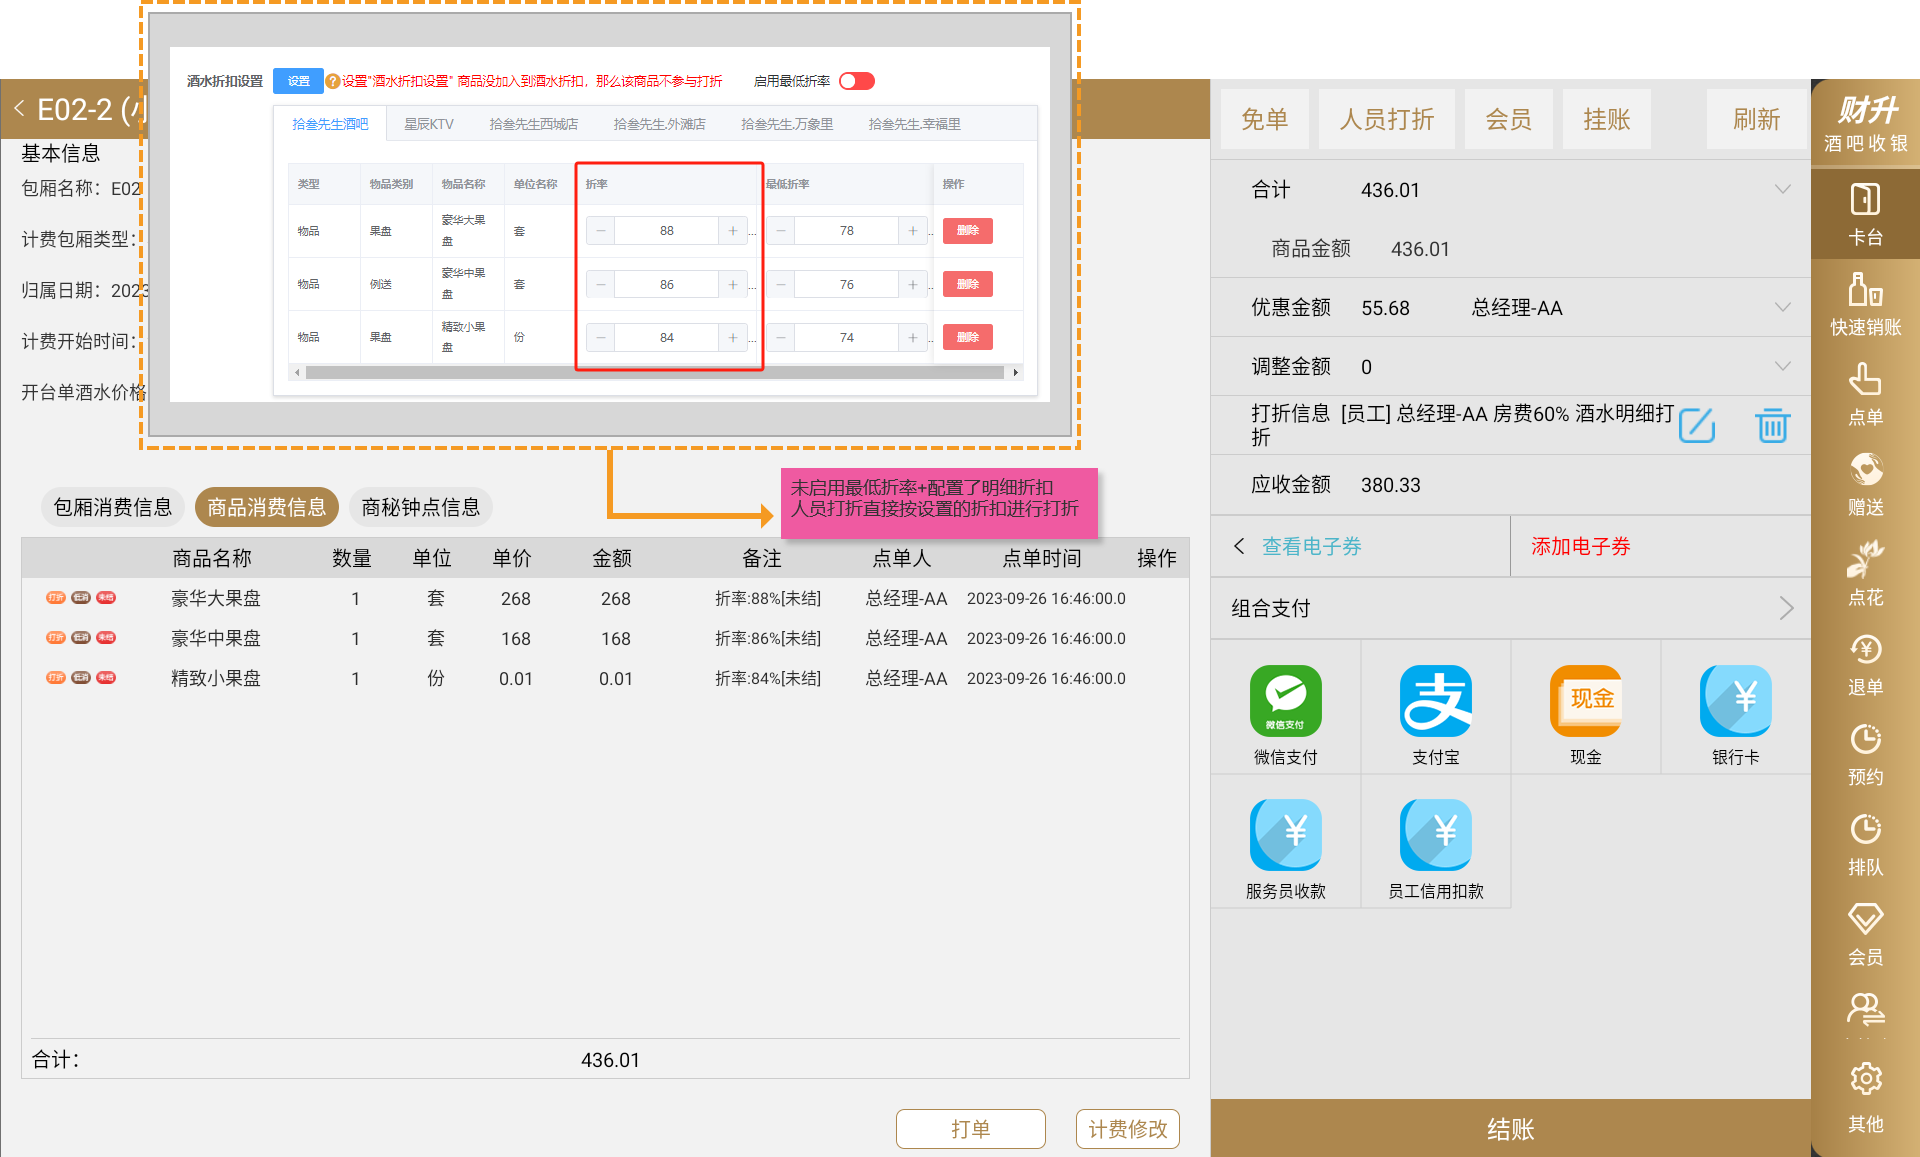
Task: Open 快速销账 in the sidebar
Action: (1865, 303)
